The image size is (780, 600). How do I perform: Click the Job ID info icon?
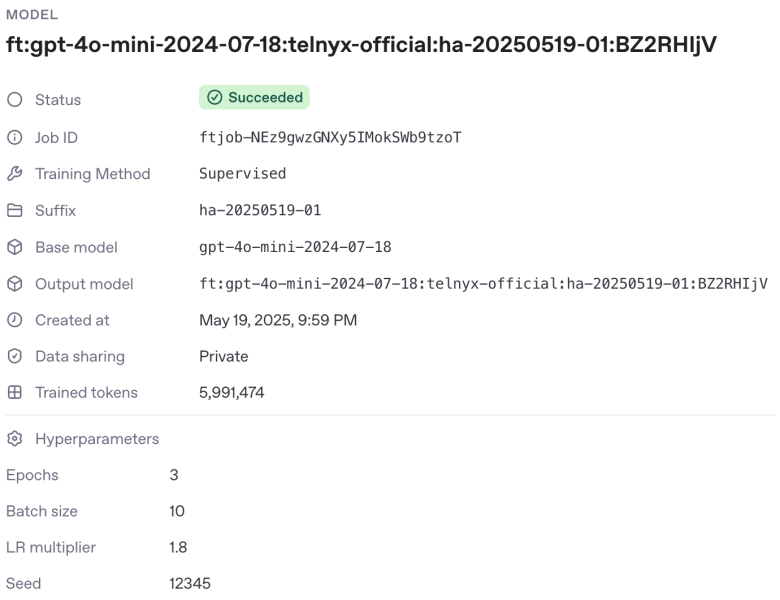[14, 137]
